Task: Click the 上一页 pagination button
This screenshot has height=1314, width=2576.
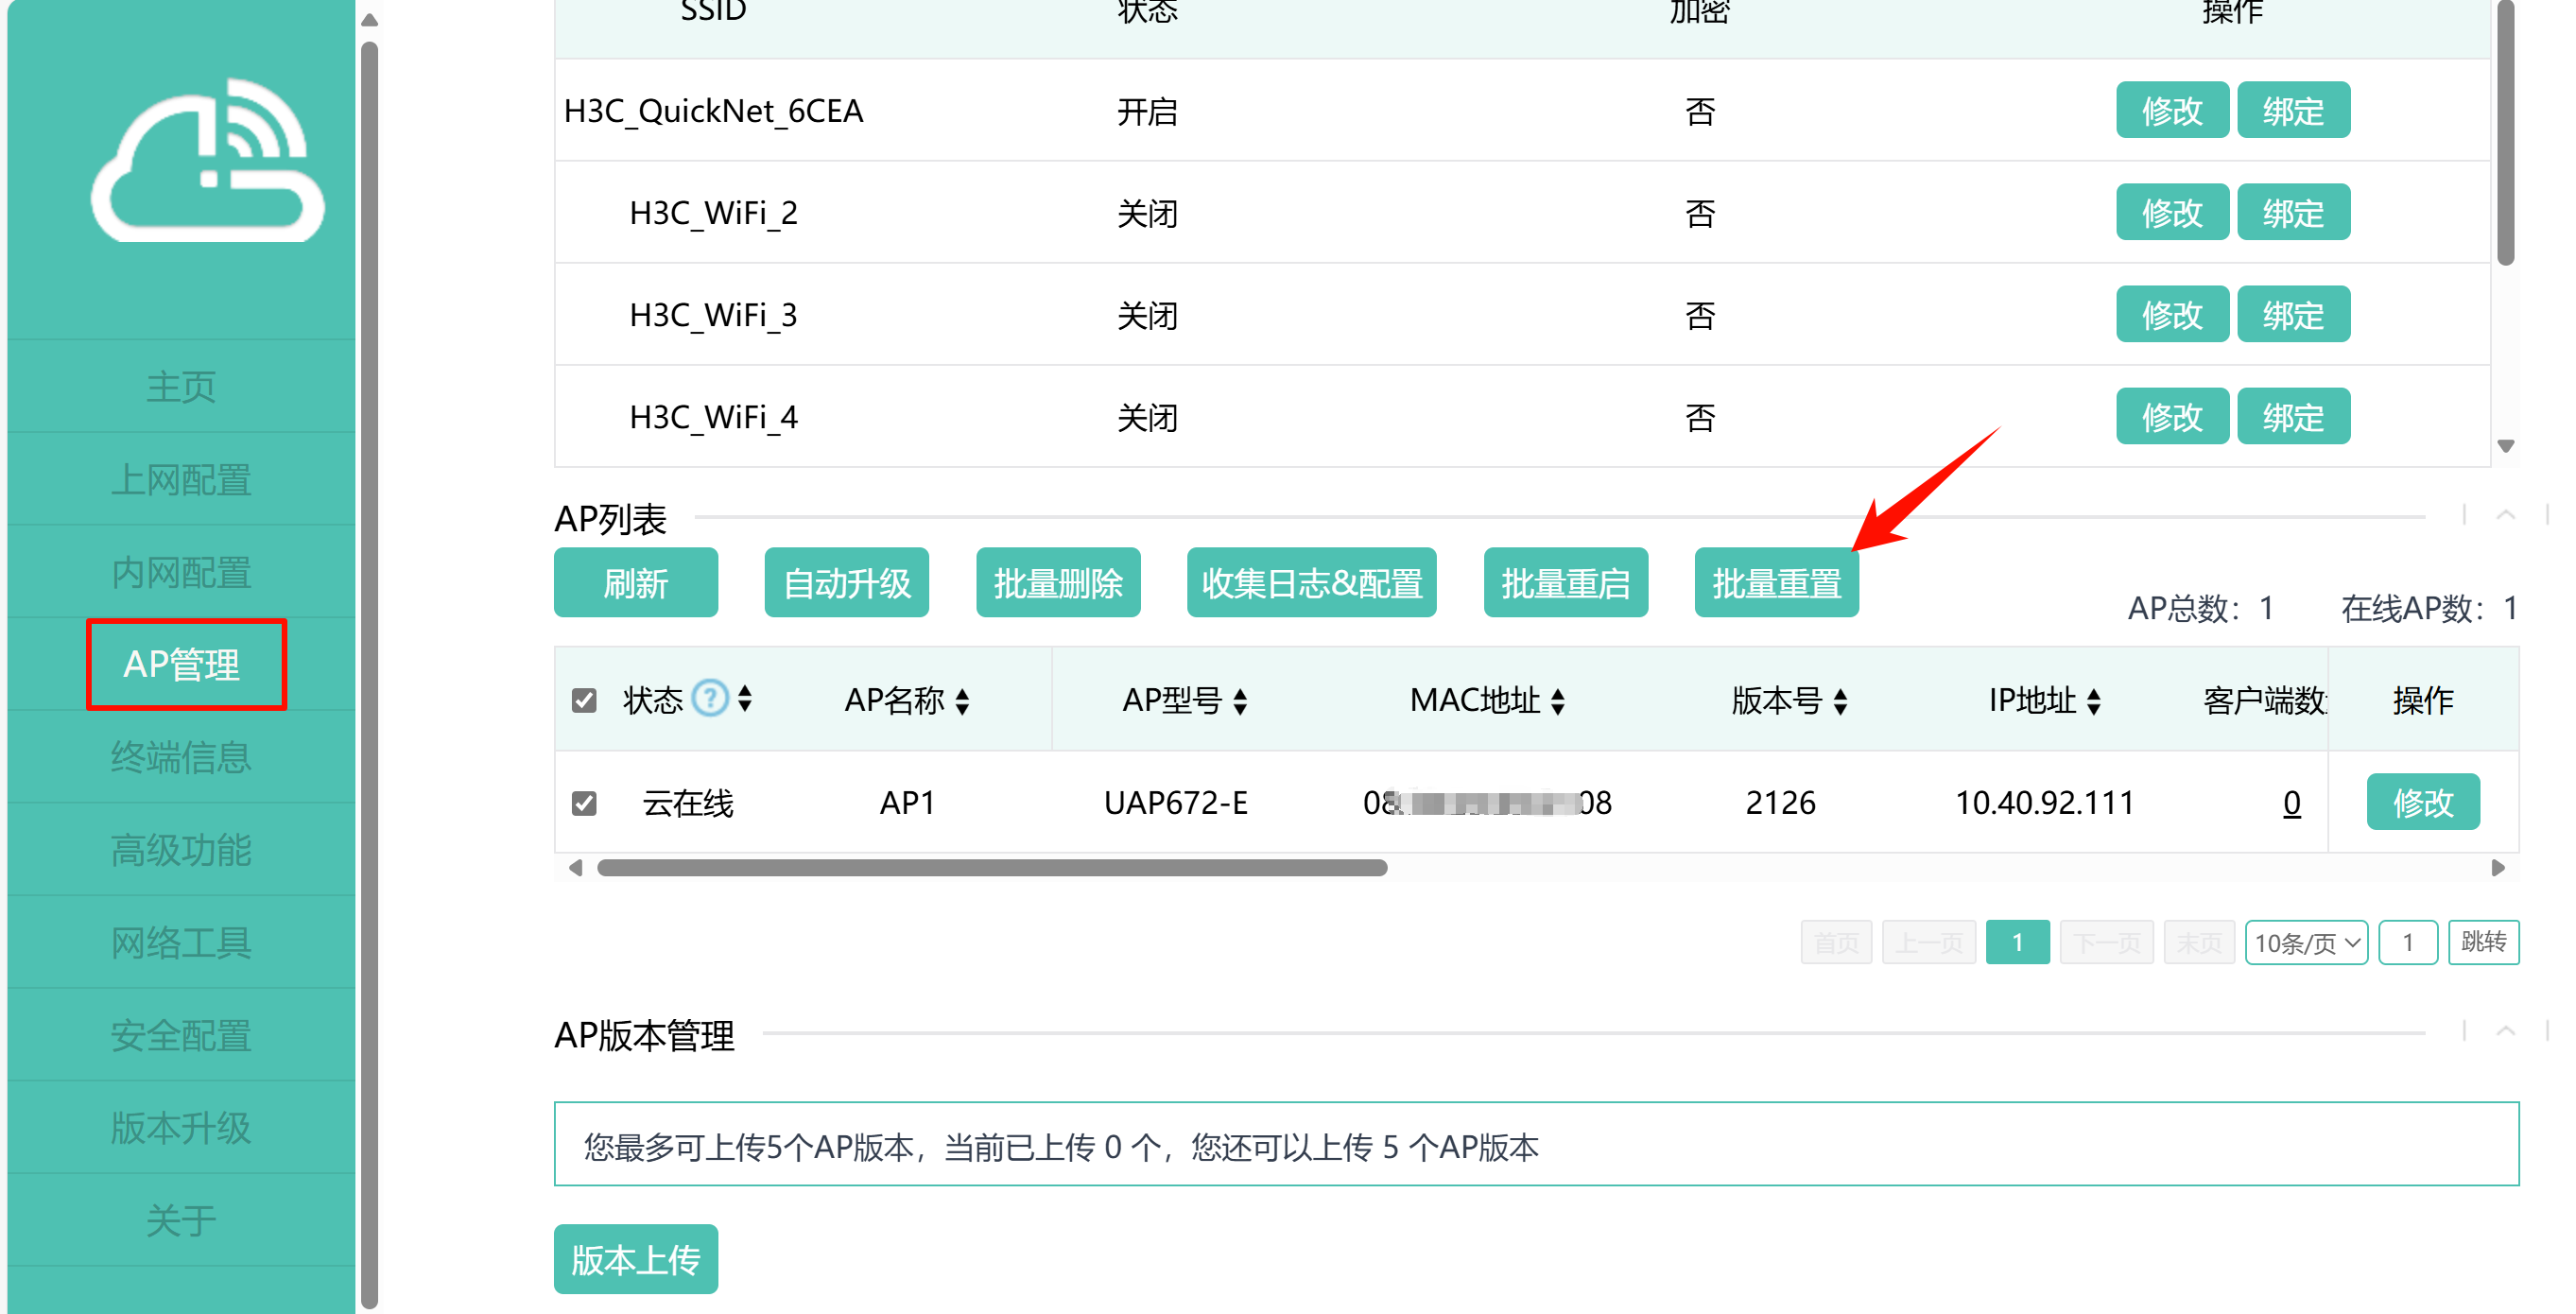Action: [1929, 942]
